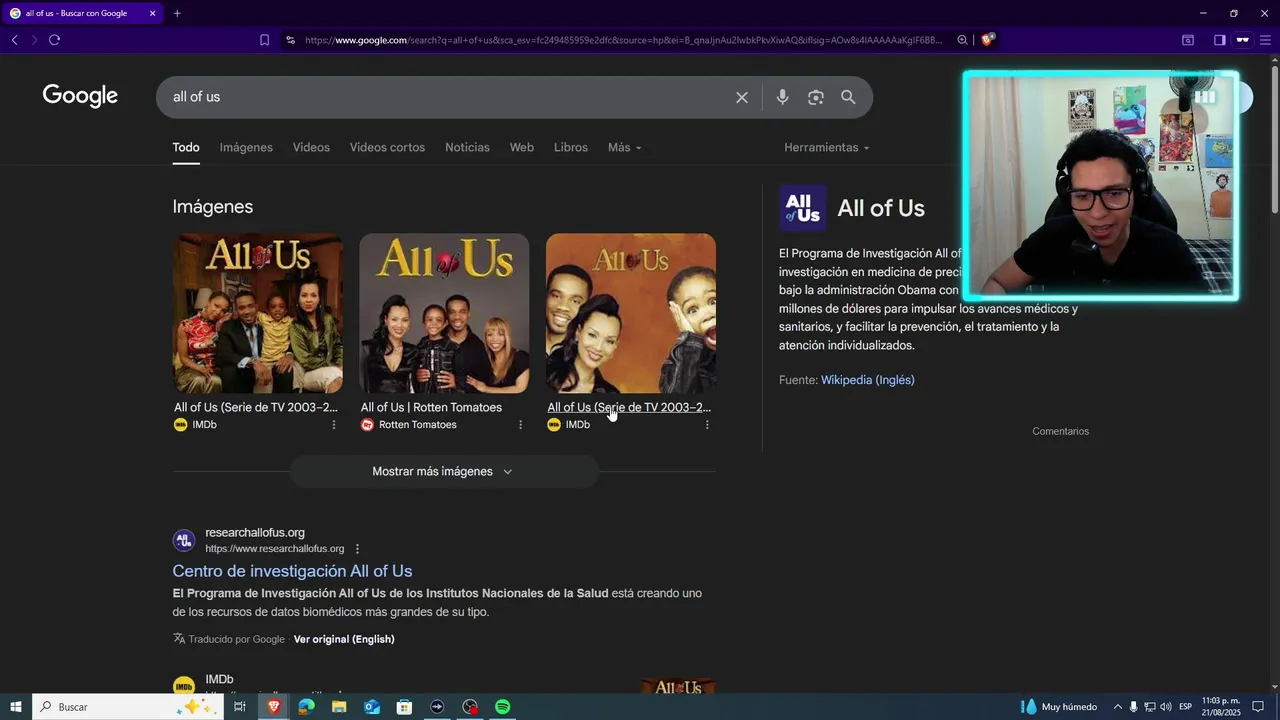
Task: Switch to the Libros tab
Action: click(x=571, y=147)
